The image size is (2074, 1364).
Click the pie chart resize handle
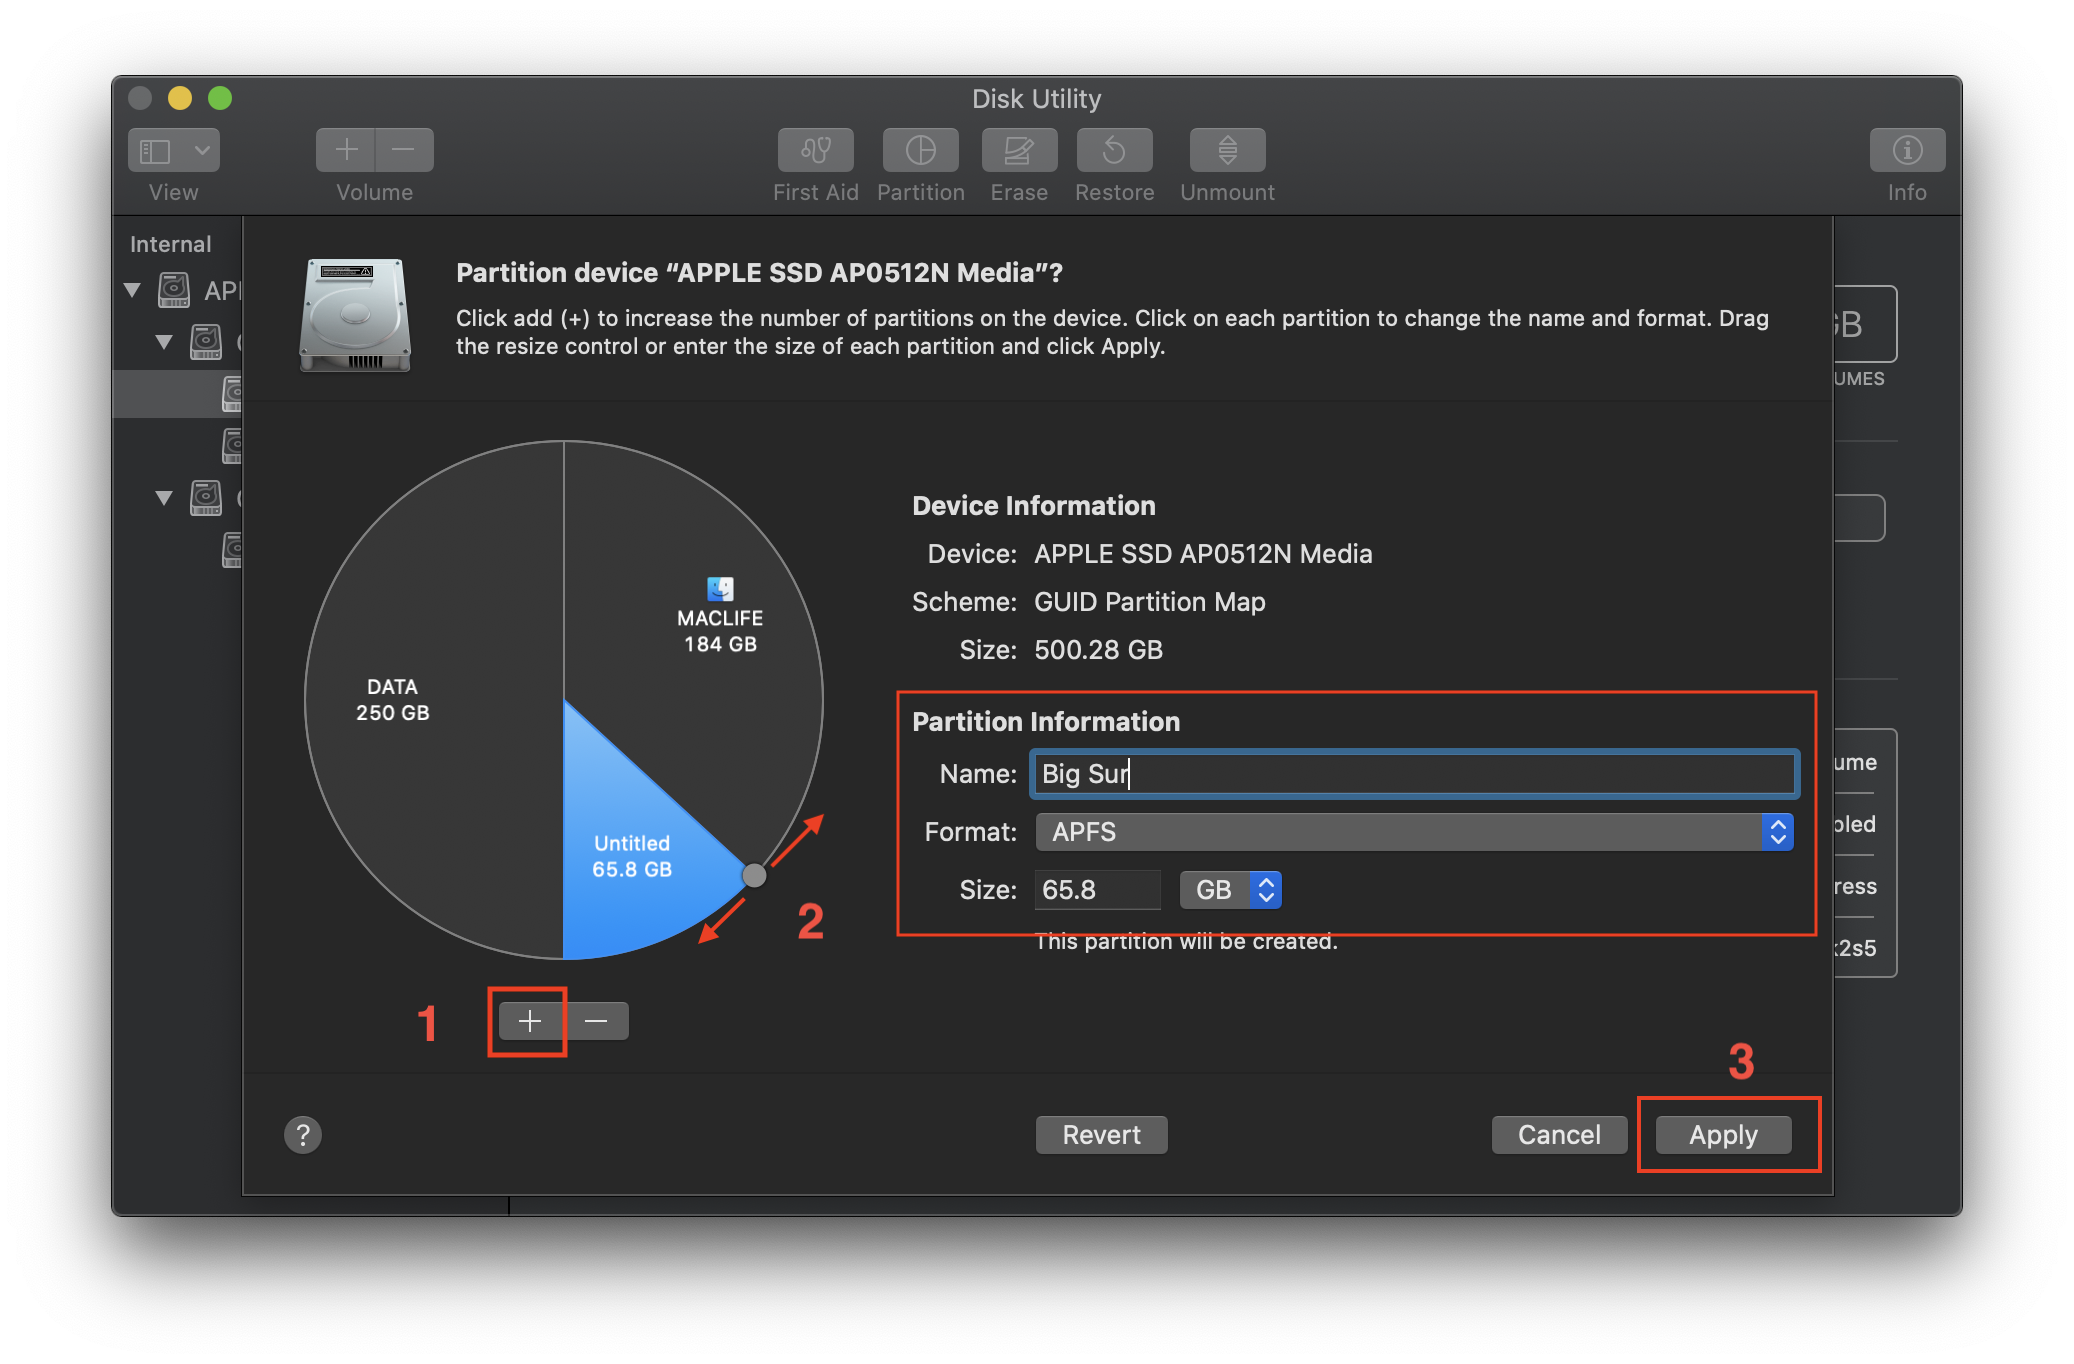point(754,876)
